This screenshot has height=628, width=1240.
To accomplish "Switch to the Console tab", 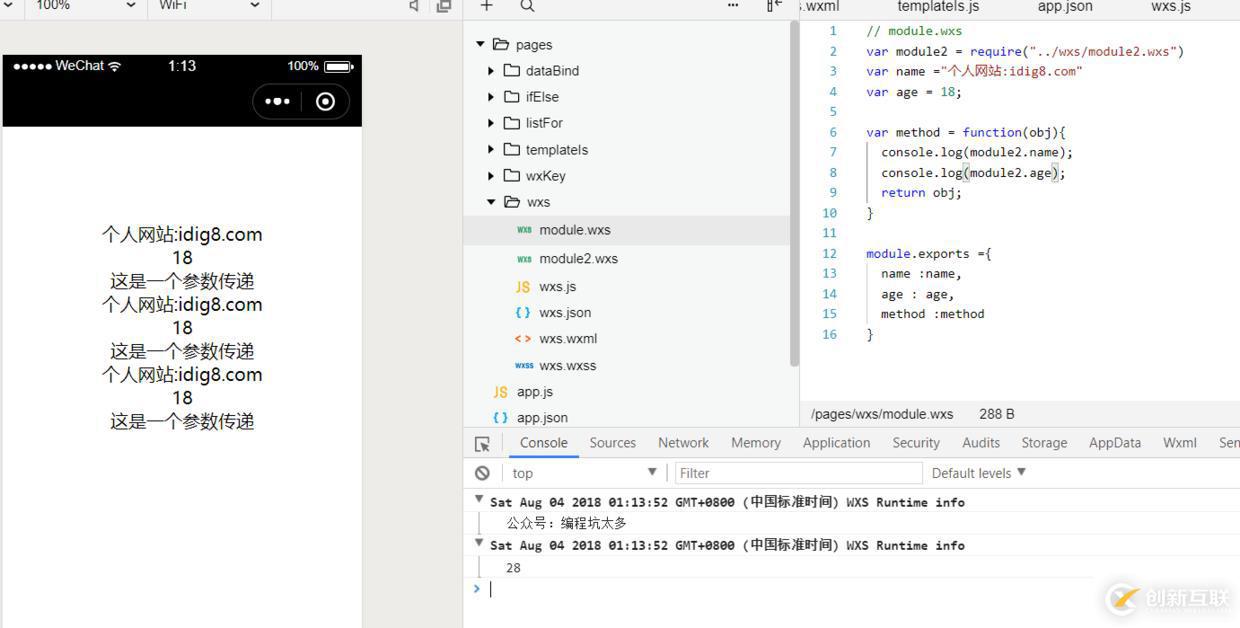I will point(543,443).
